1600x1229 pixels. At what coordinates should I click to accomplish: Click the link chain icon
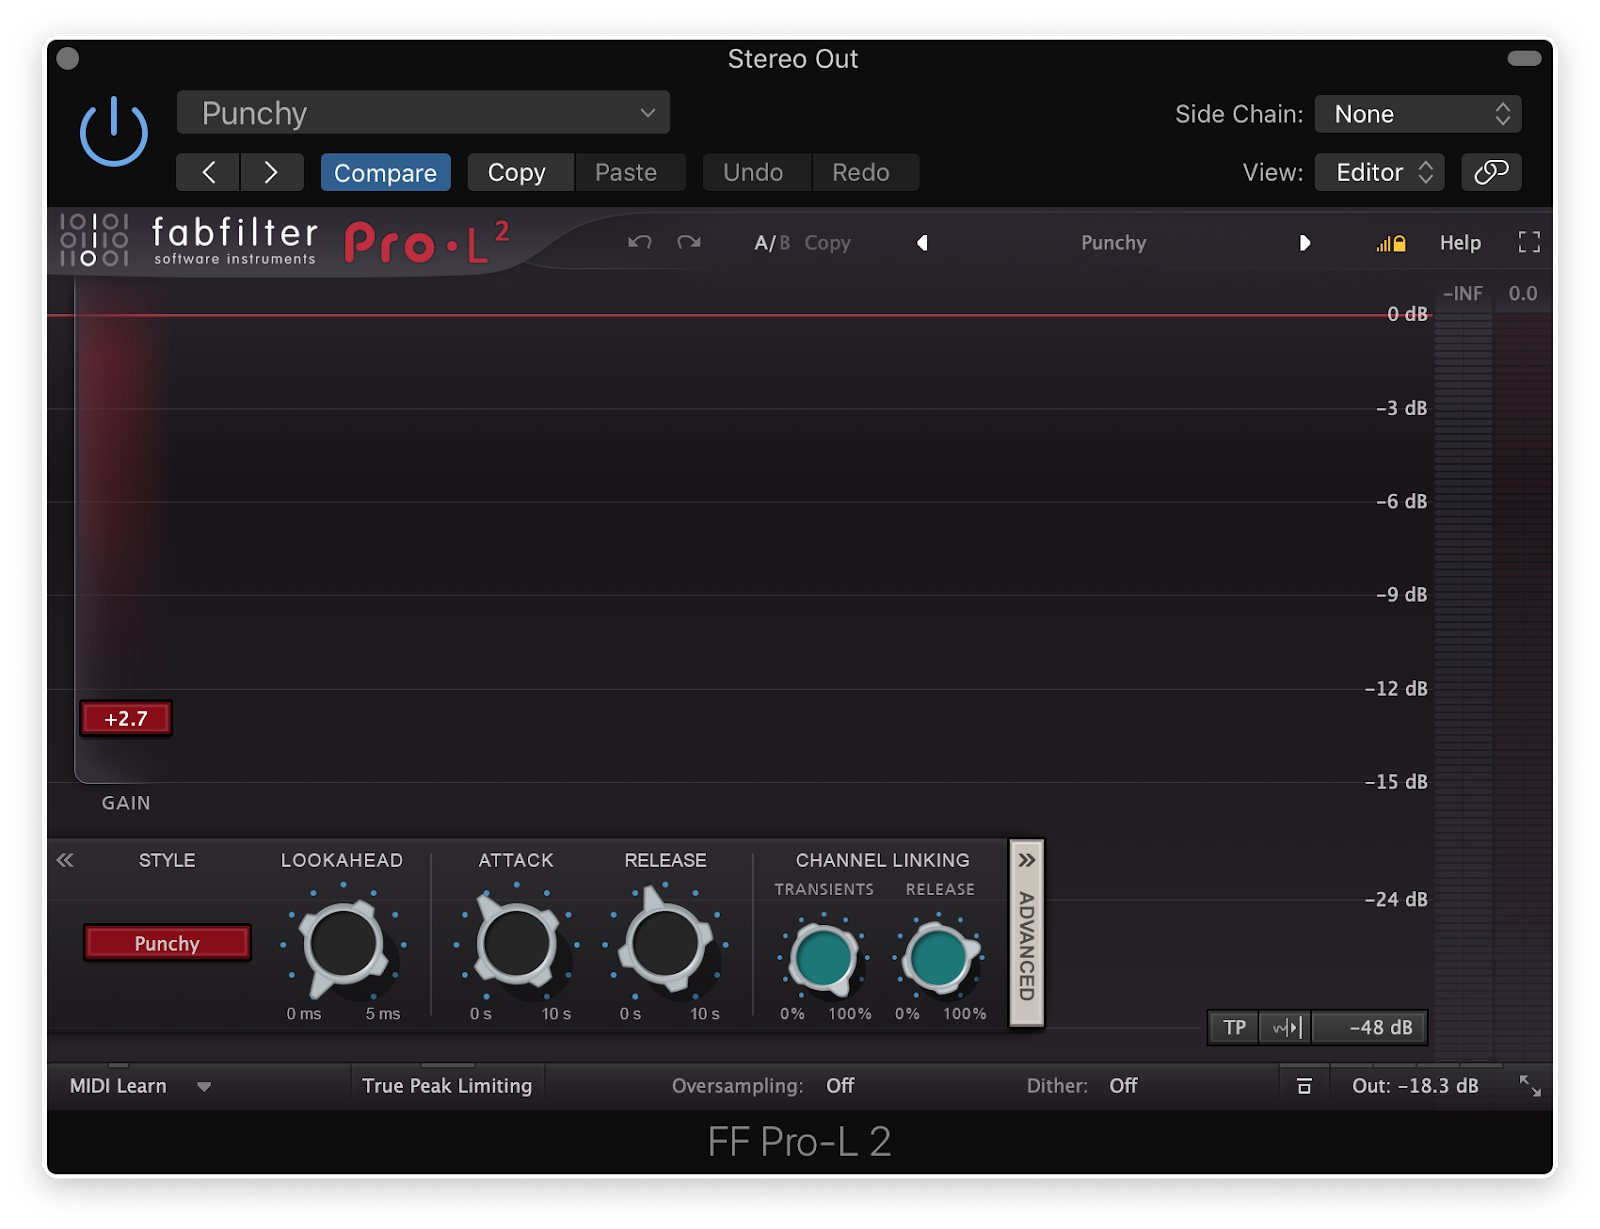(x=1491, y=172)
